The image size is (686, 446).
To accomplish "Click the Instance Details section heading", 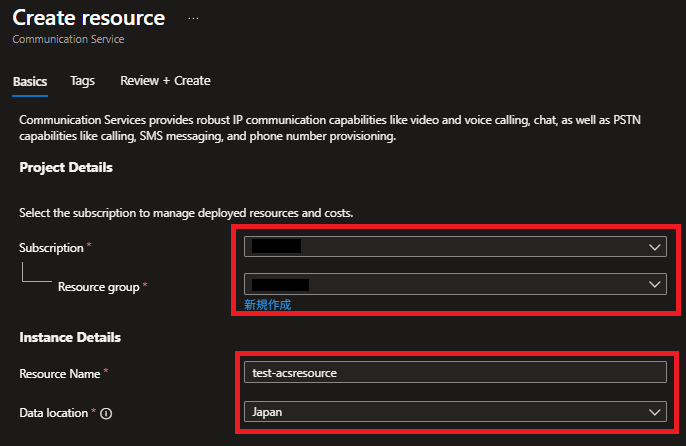I will tap(69, 338).
